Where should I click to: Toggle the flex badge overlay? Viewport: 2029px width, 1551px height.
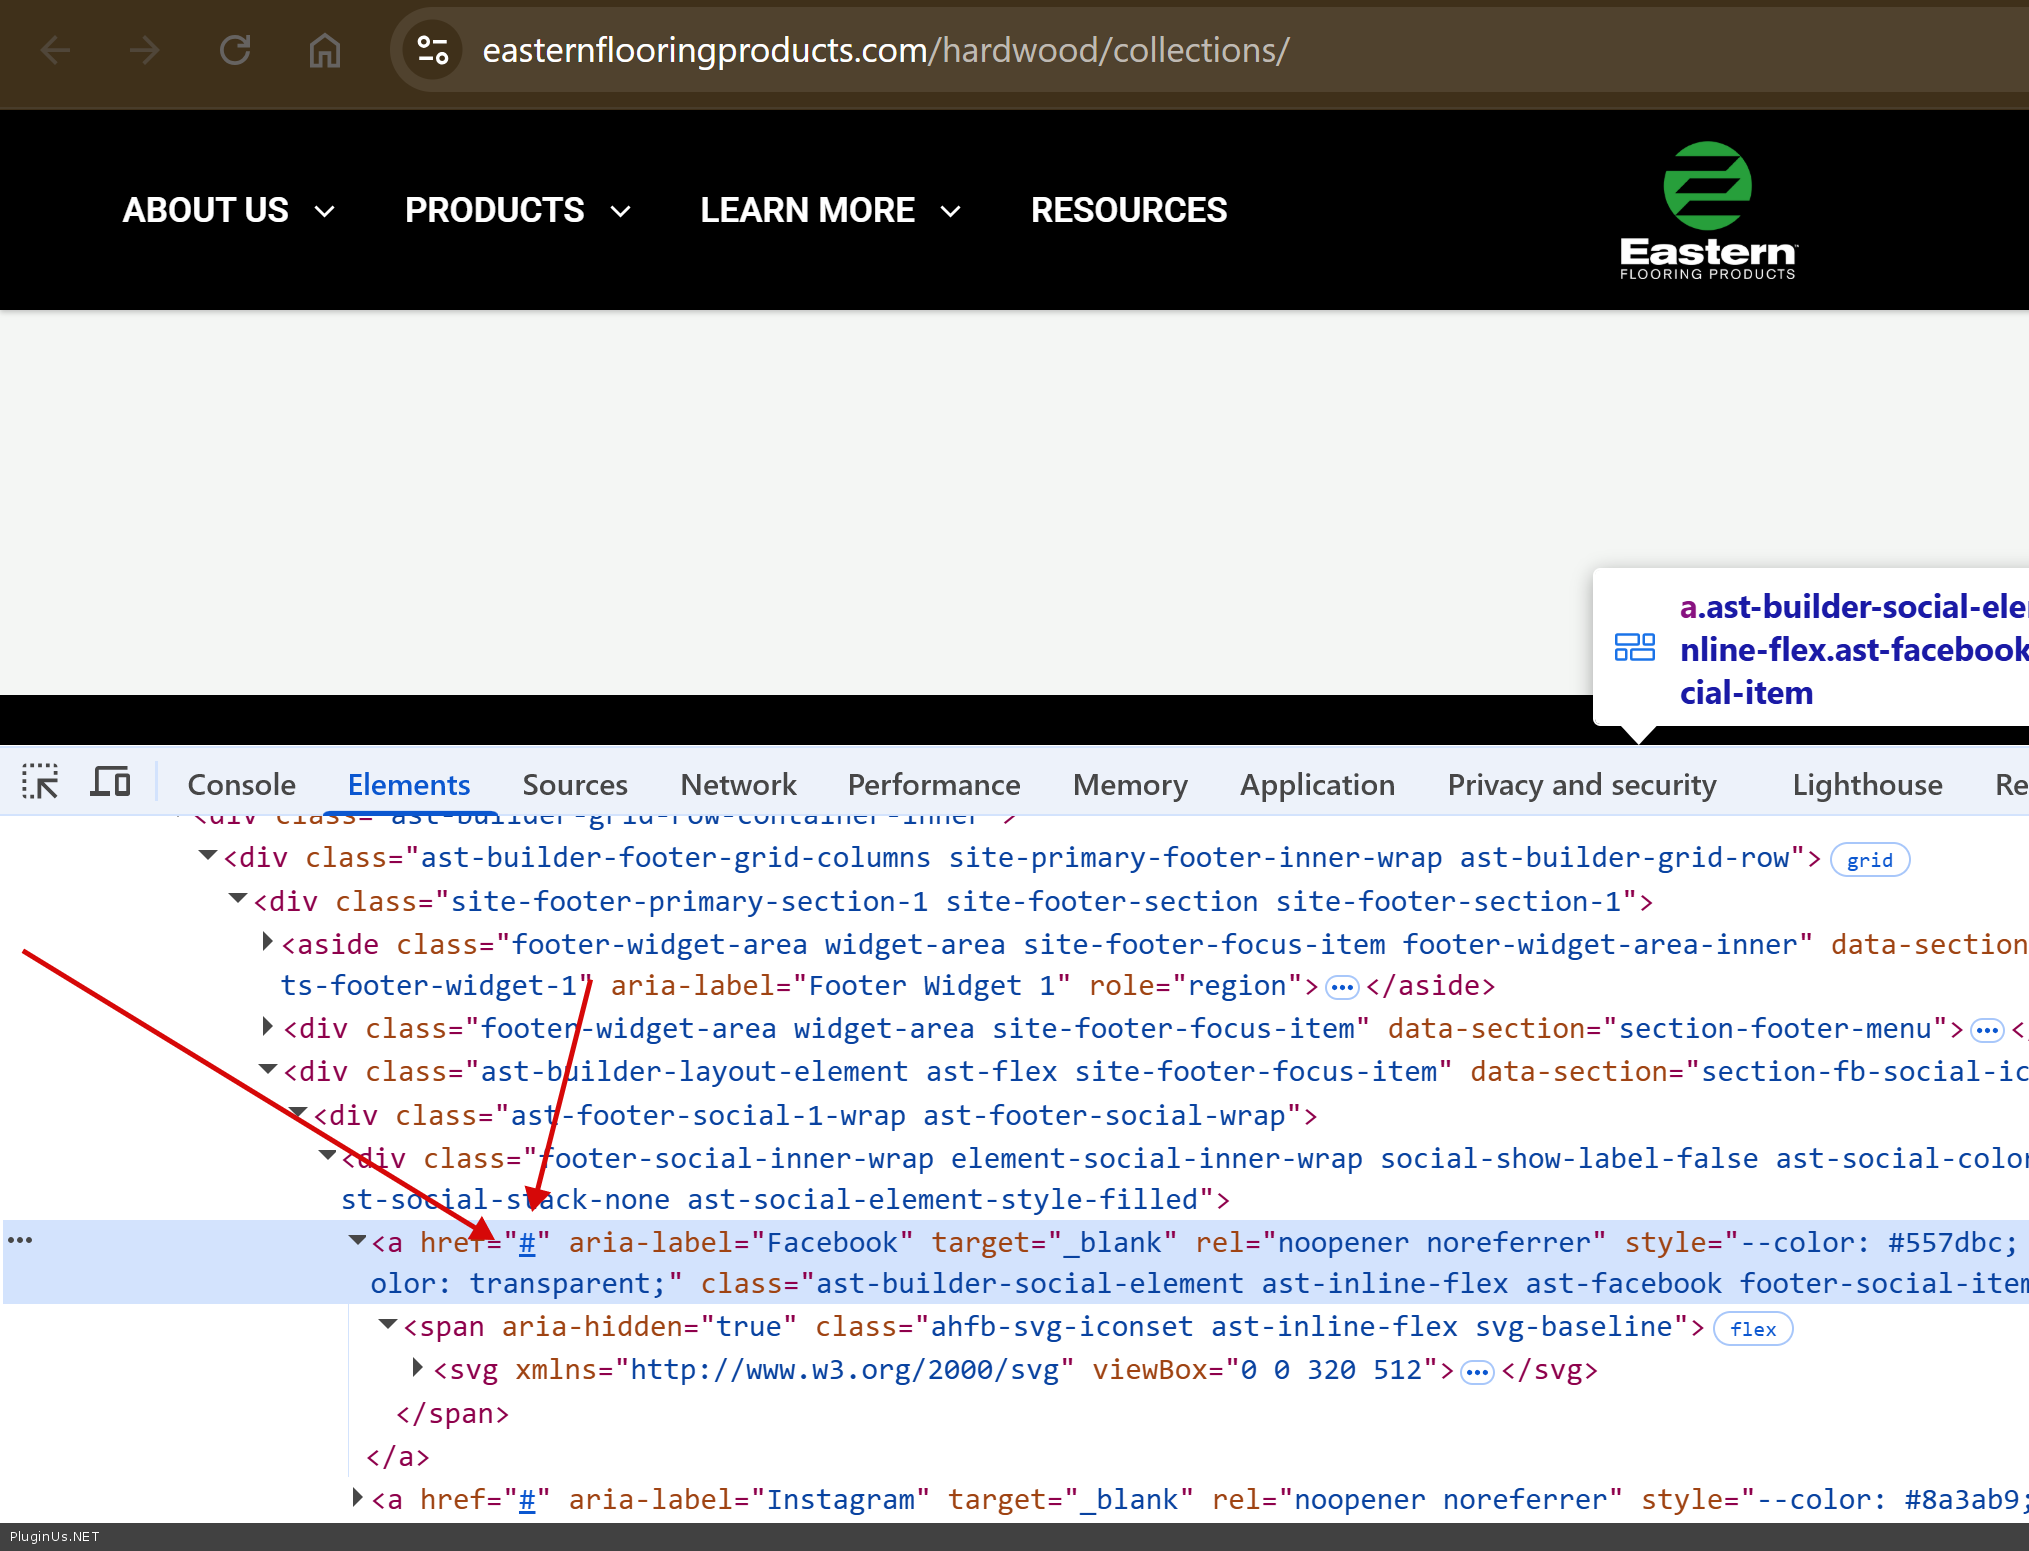(x=1752, y=1329)
